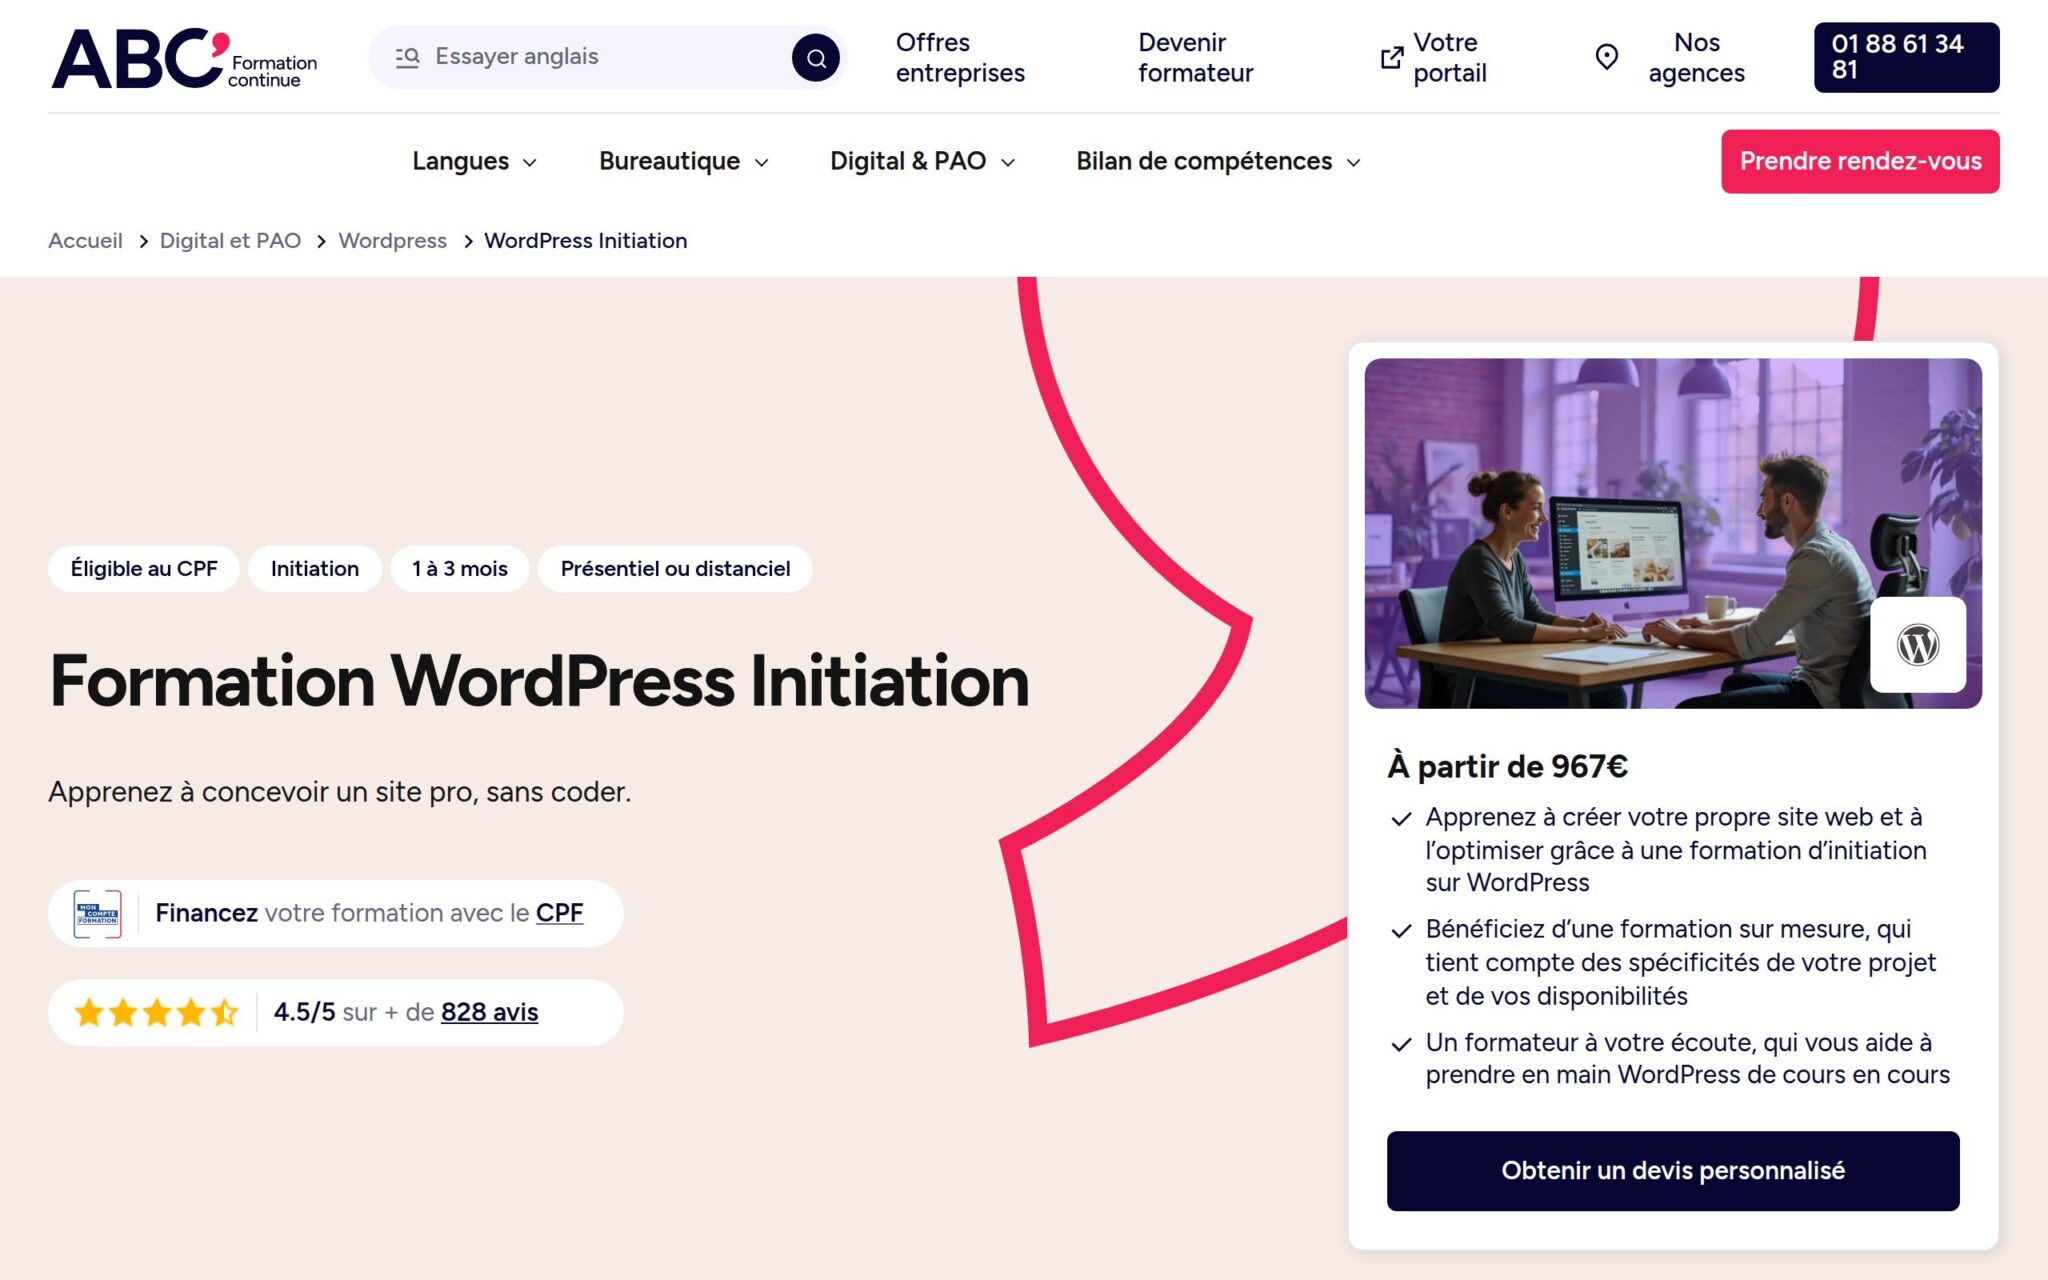The image size is (2048, 1280).
Task: Open the portal via the external-link icon
Action: 1389,57
